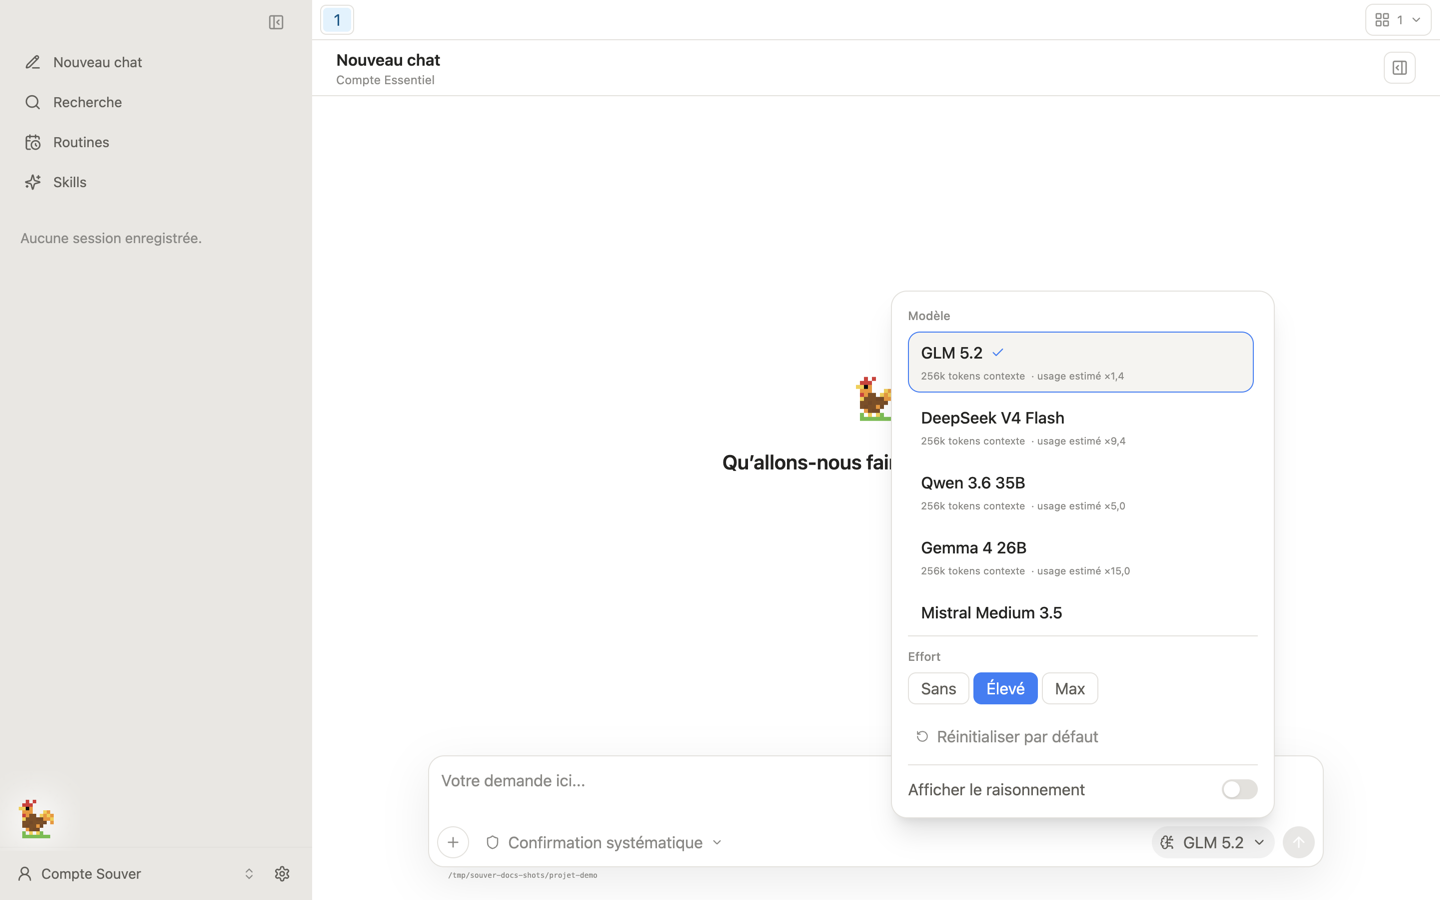Choose Gemma 4 26B model
The image size is (1440, 900).
coord(1080,557)
